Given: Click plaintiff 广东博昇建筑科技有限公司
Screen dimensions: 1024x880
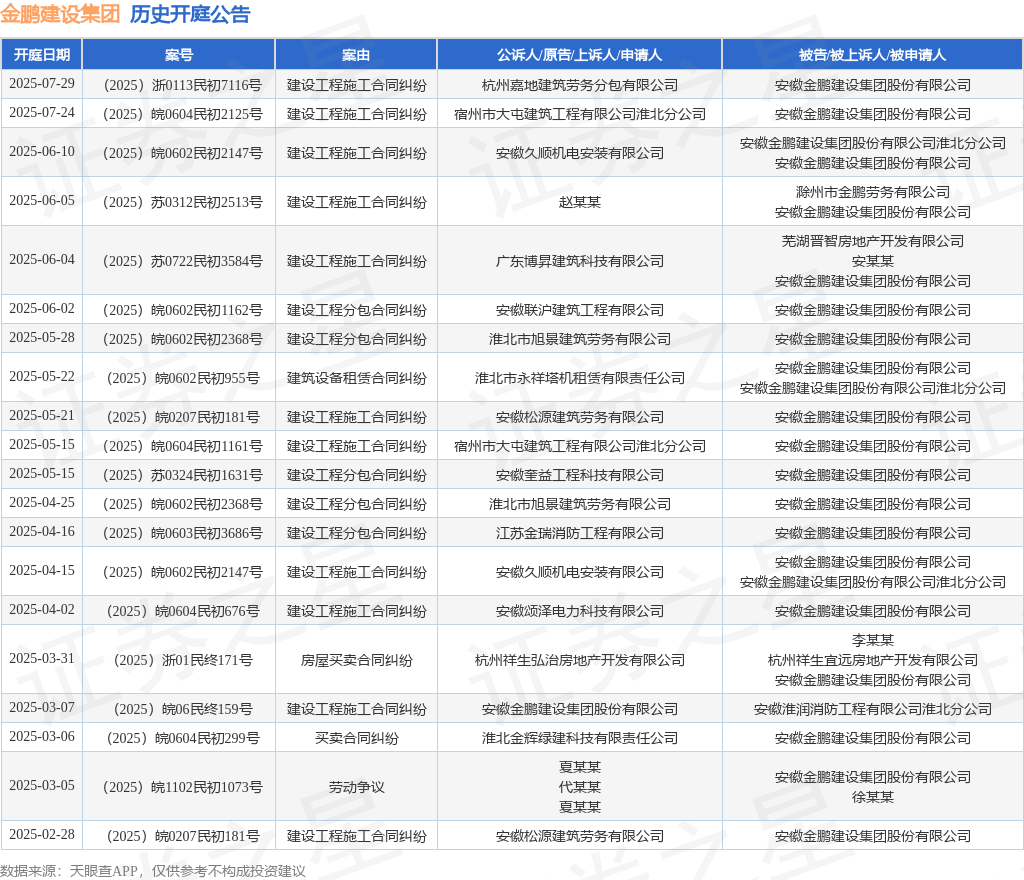Looking at the screenshot, I should pyautogui.click(x=579, y=261).
